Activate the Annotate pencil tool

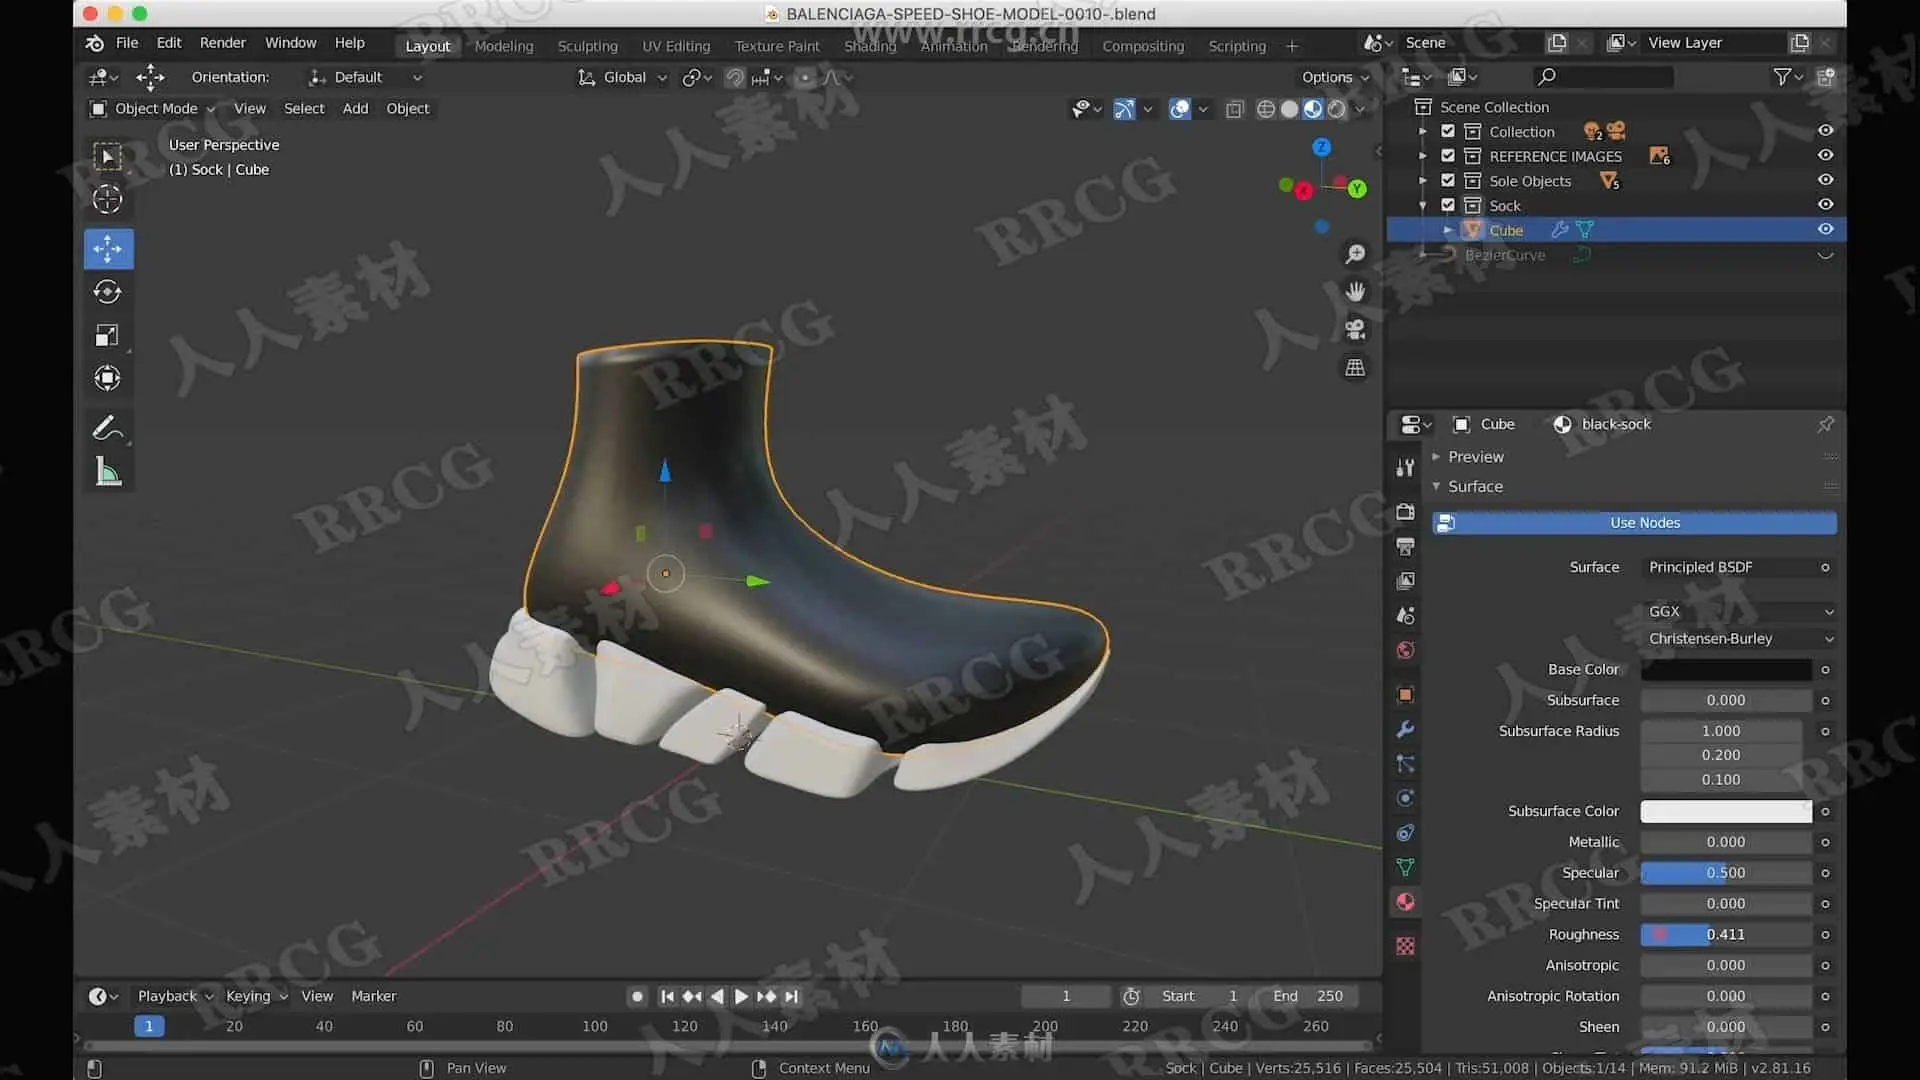point(107,428)
